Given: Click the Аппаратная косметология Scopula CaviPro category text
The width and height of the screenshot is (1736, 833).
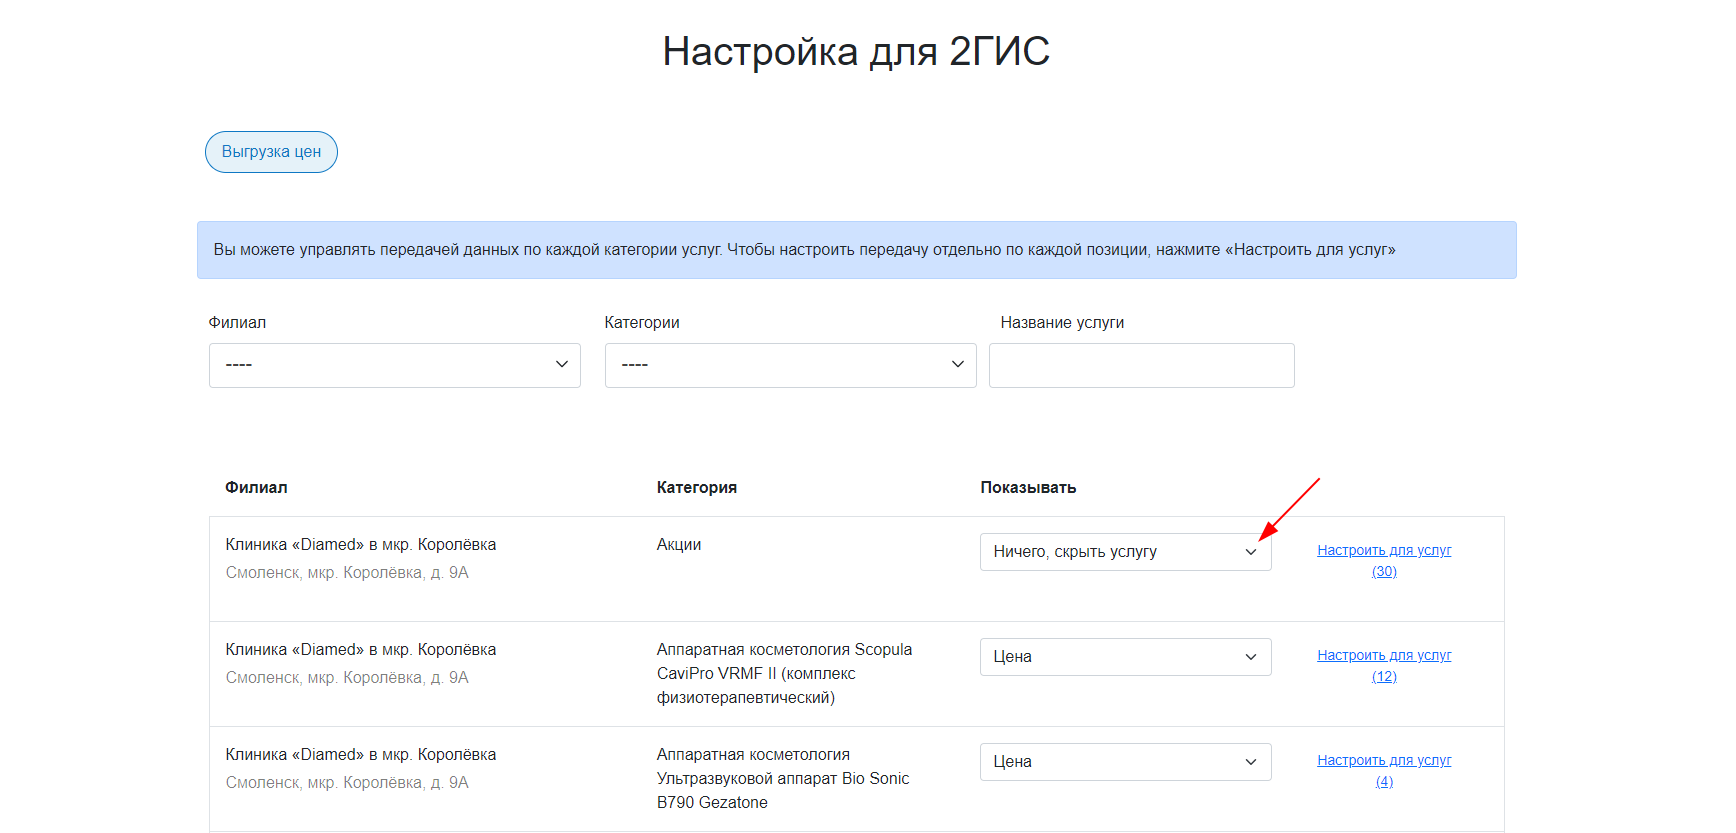Looking at the screenshot, I should pyautogui.click(x=785, y=674).
